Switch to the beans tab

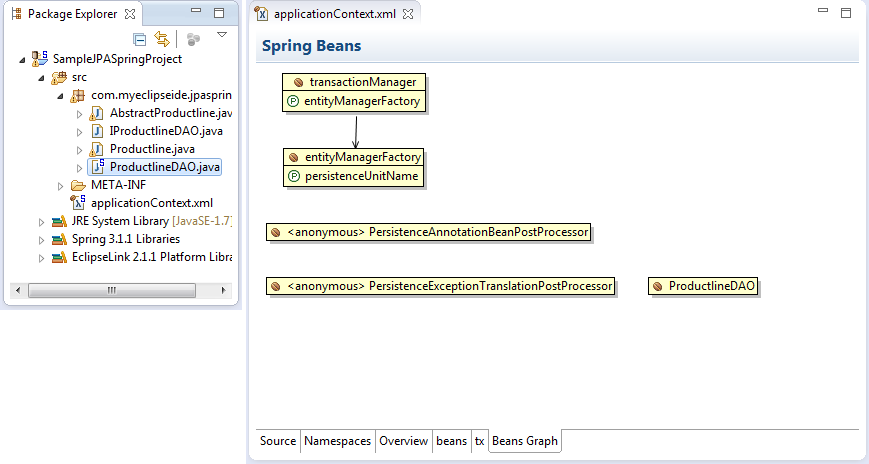point(452,441)
